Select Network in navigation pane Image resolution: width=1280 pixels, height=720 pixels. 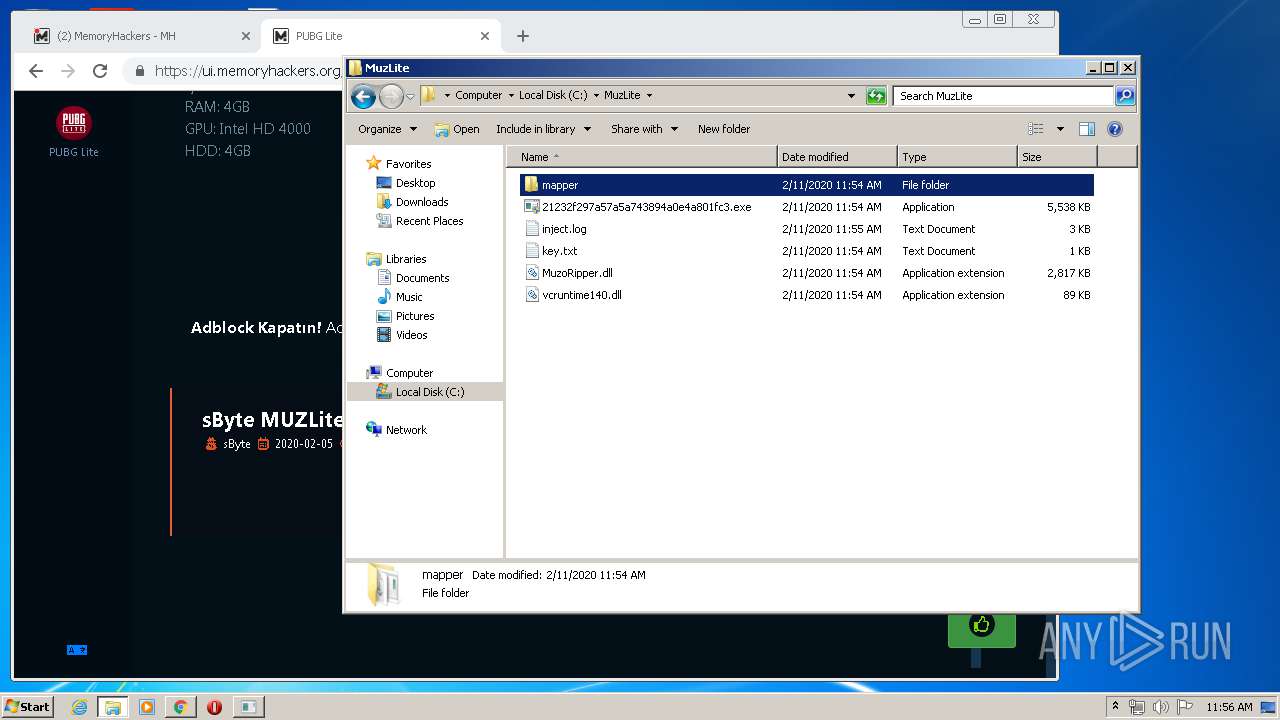pyautogui.click(x=396, y=430)
